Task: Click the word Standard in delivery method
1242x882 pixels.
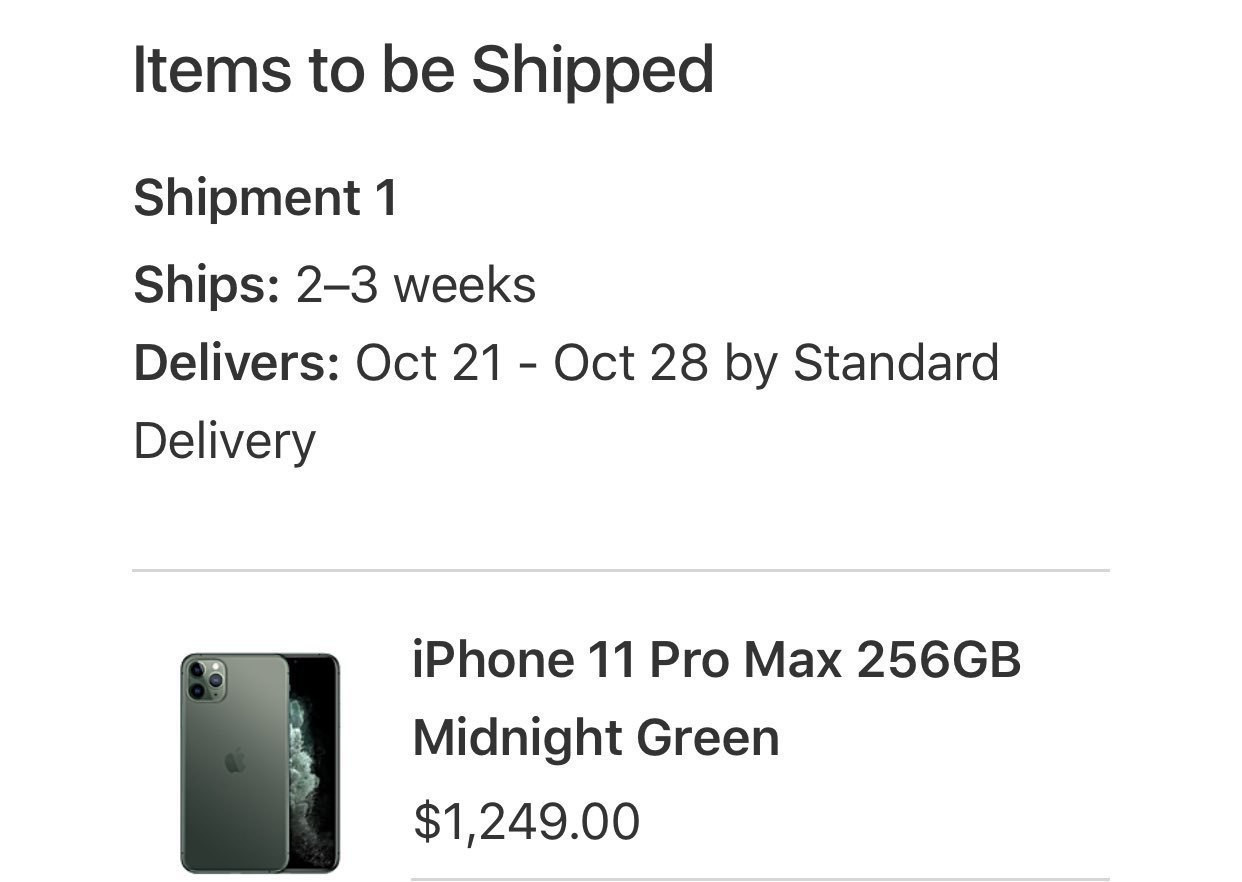Action: click(x=895, y=362)
